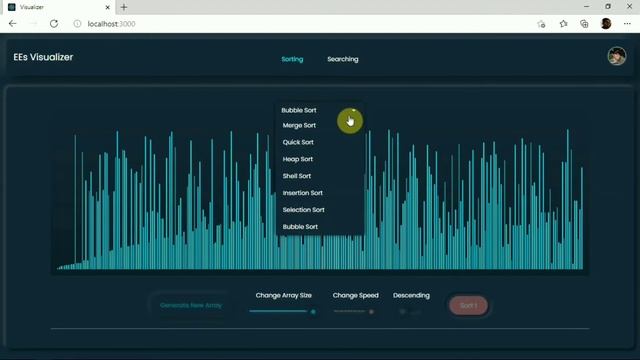The image size is (640, 360).
Task: View site information icon
Action: point(77,24)
